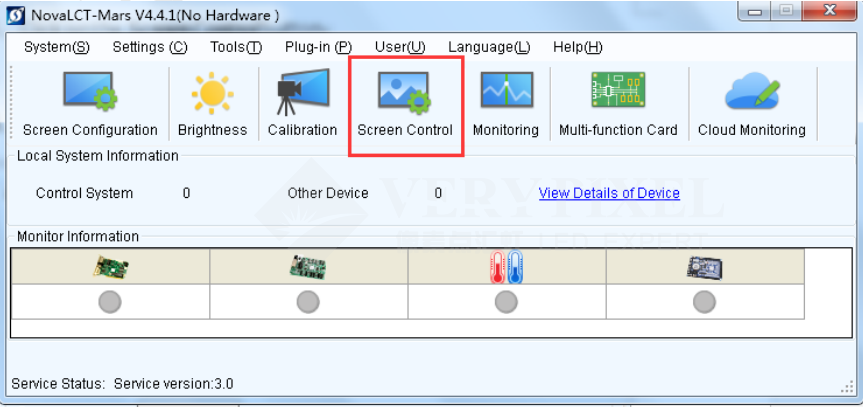The height and width of the screenshot is (407, 863).
Task: Click the Local System Information heading
Action: pos(97,156)
